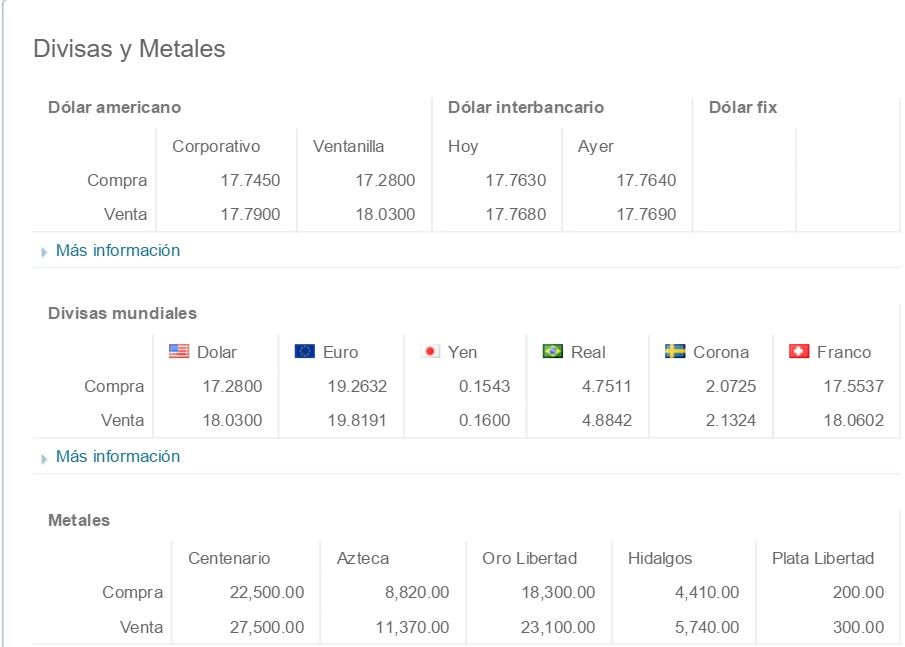Expand the Más información arrow under Divisas mundiales

point(44,457)
